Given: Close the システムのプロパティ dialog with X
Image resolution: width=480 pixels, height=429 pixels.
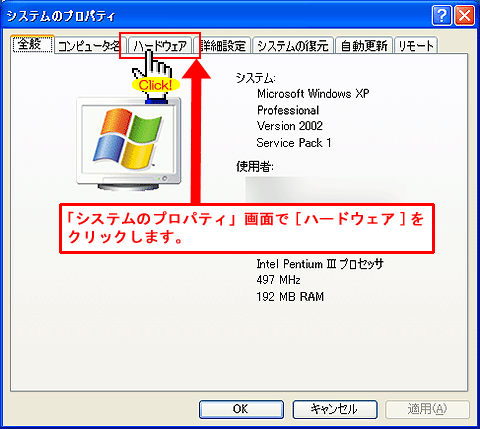Looking at the screenshot, I should (465, 16).
